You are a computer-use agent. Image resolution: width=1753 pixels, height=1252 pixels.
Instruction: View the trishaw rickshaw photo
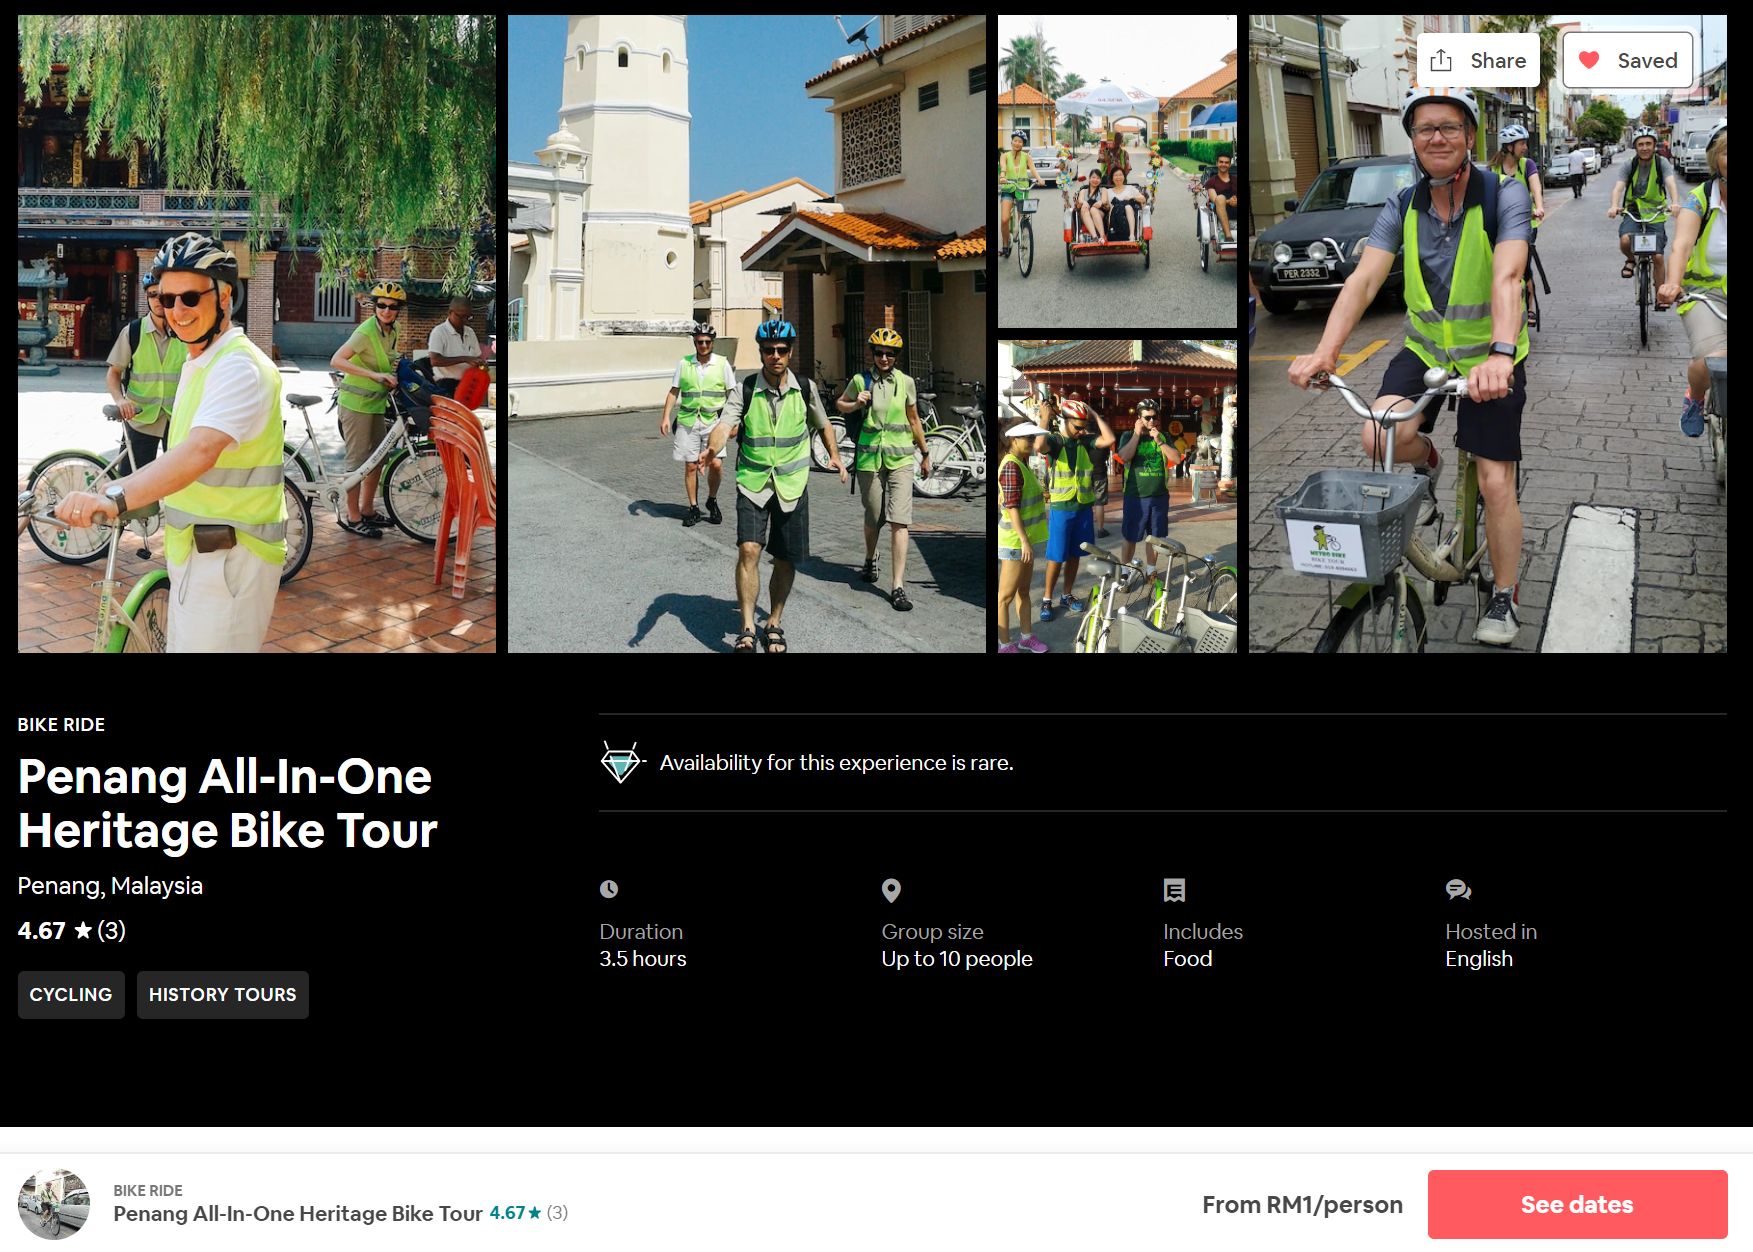[1117, 171]
